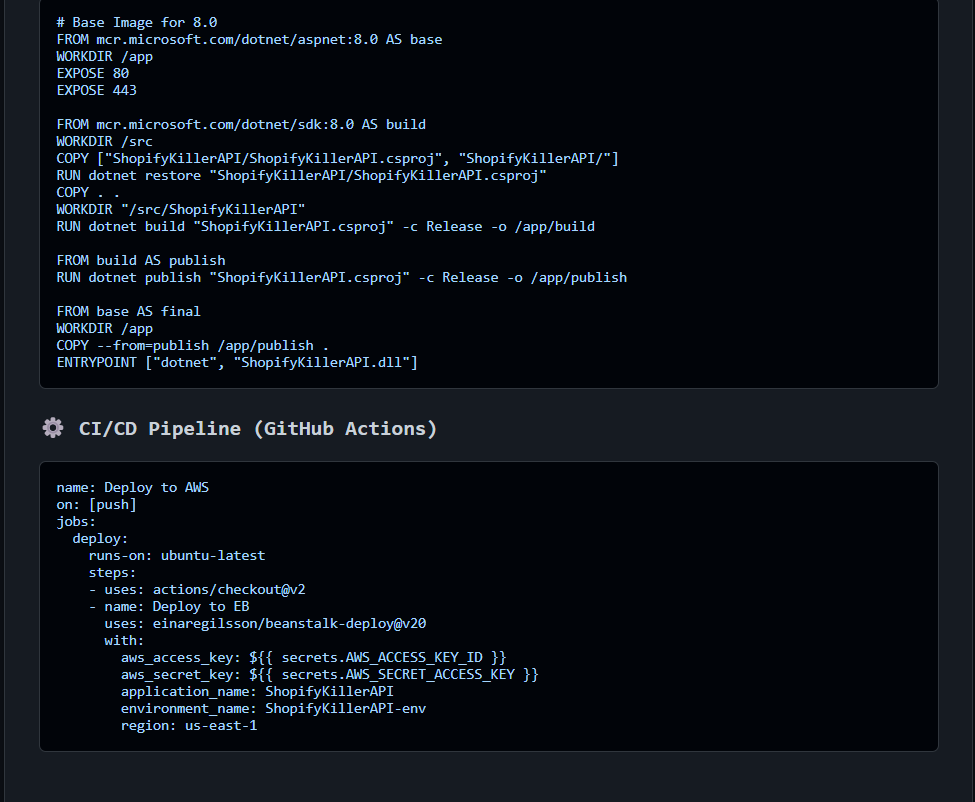Image resolution: width=975 pixels, height=802 pixels.
Task: Click the aspnet:8.0 AS base FROM line
Action: [249, 39]
